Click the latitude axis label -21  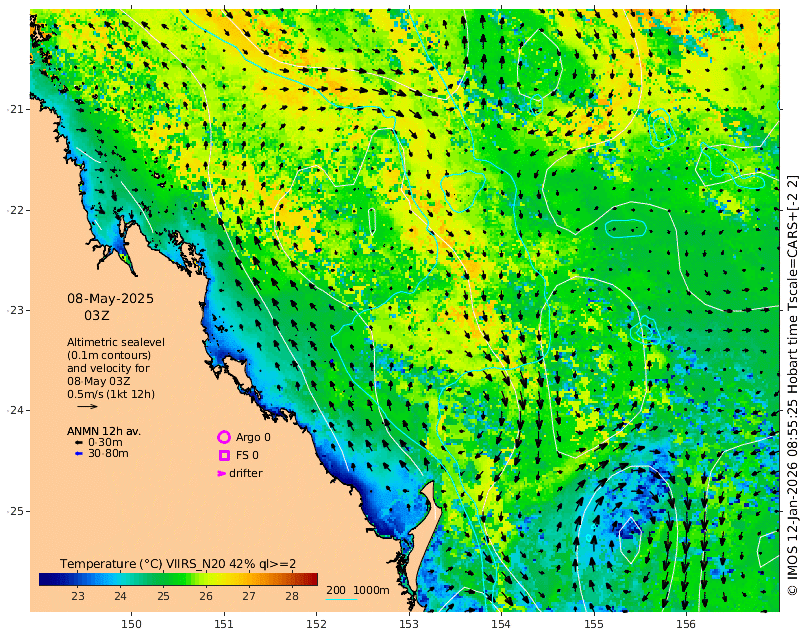(x=15, y=109)
